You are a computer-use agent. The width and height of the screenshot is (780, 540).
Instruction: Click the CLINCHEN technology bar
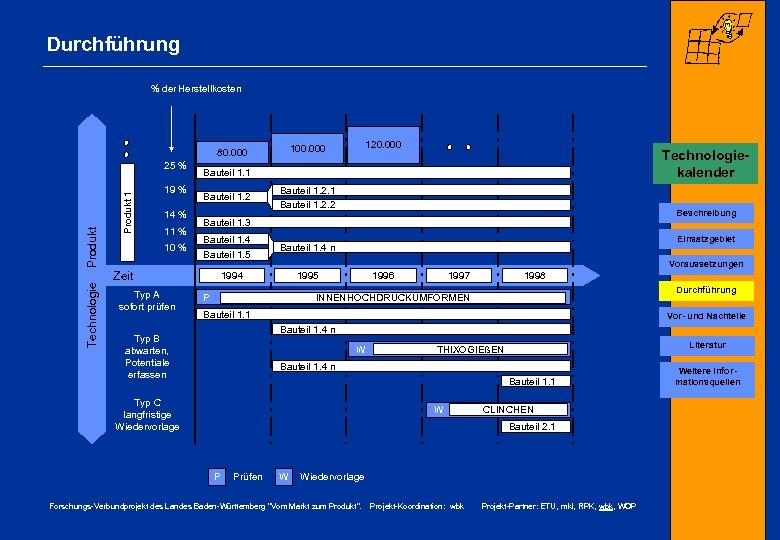[508, 409]
